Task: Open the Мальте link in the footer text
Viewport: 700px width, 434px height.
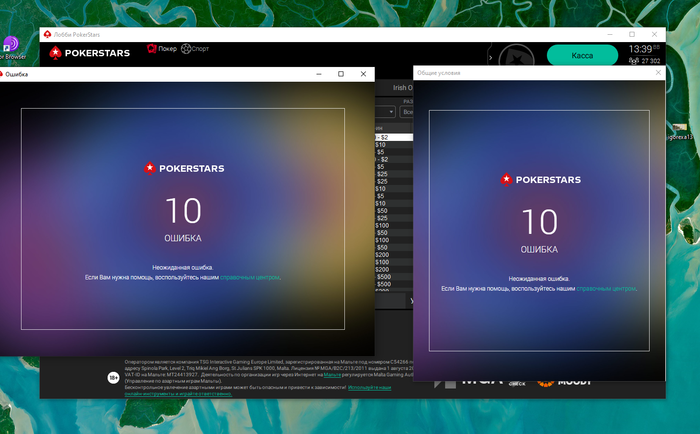Action: pos(332,375)
